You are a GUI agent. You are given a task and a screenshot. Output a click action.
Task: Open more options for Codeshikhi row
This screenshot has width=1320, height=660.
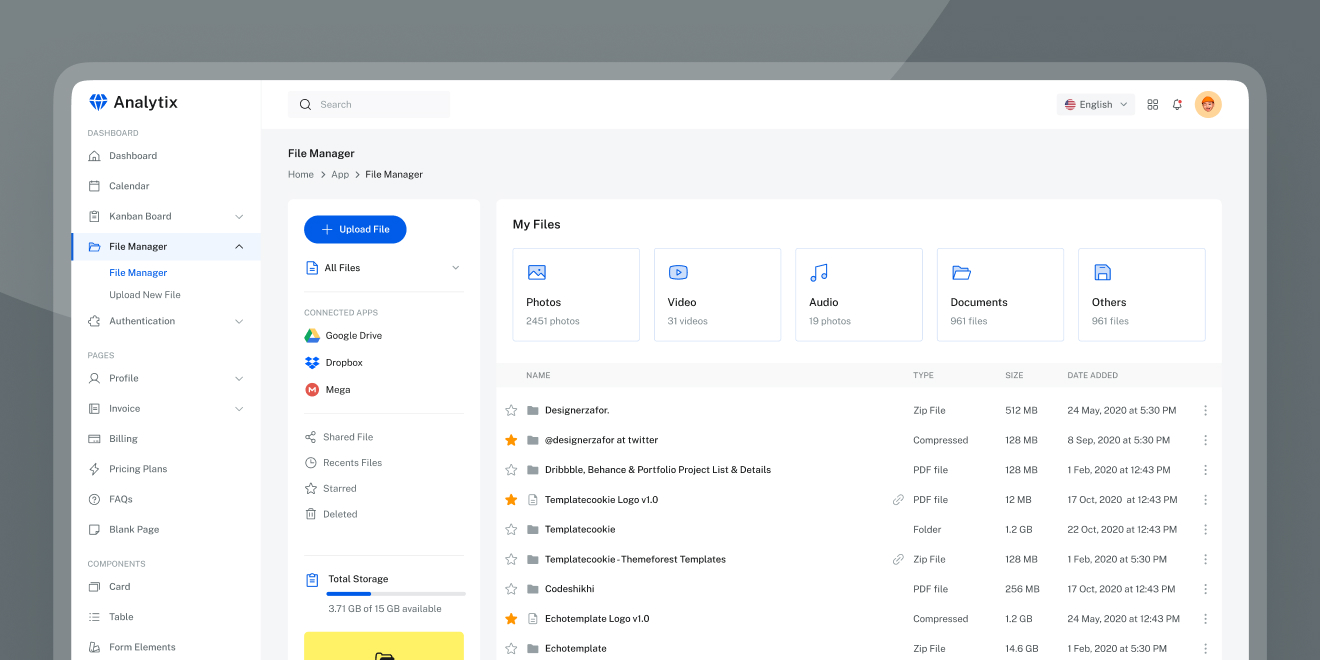click(x=1205, y=589)
